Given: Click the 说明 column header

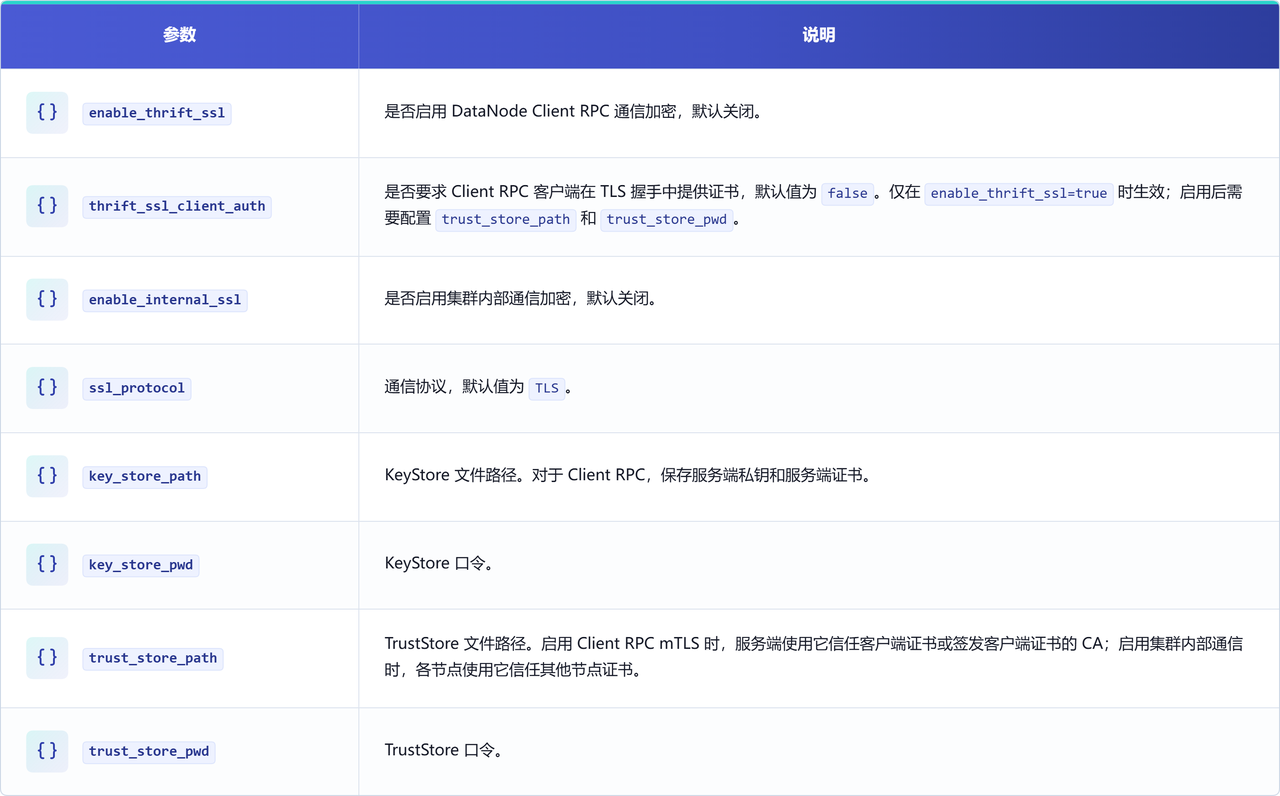Looking at the screenshot, I should click(x=819, y=35).
